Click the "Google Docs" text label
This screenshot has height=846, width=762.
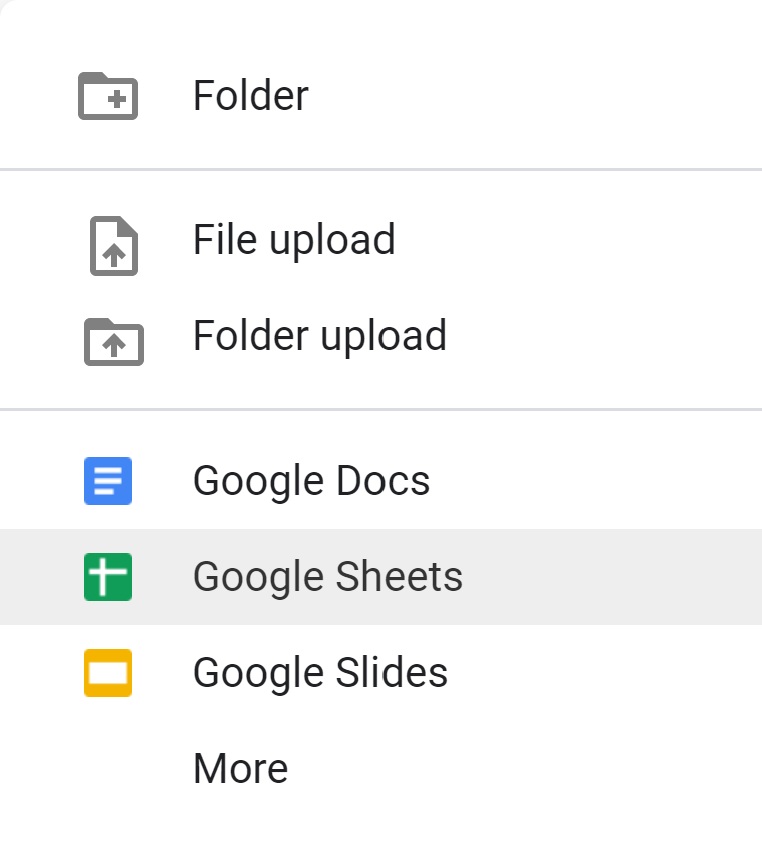pyautogui.click(x=311, y=481)
